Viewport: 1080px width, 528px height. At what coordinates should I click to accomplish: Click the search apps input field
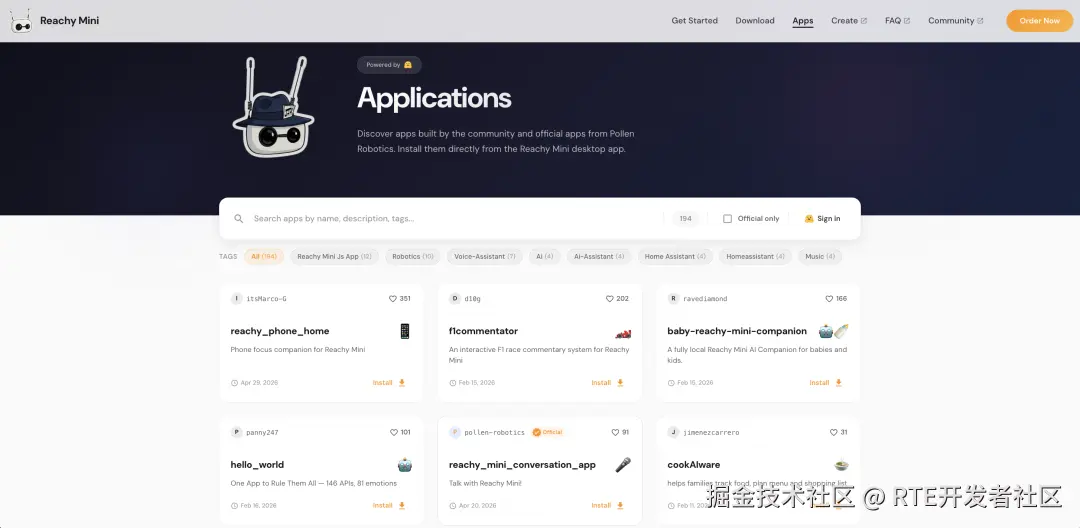455,218
